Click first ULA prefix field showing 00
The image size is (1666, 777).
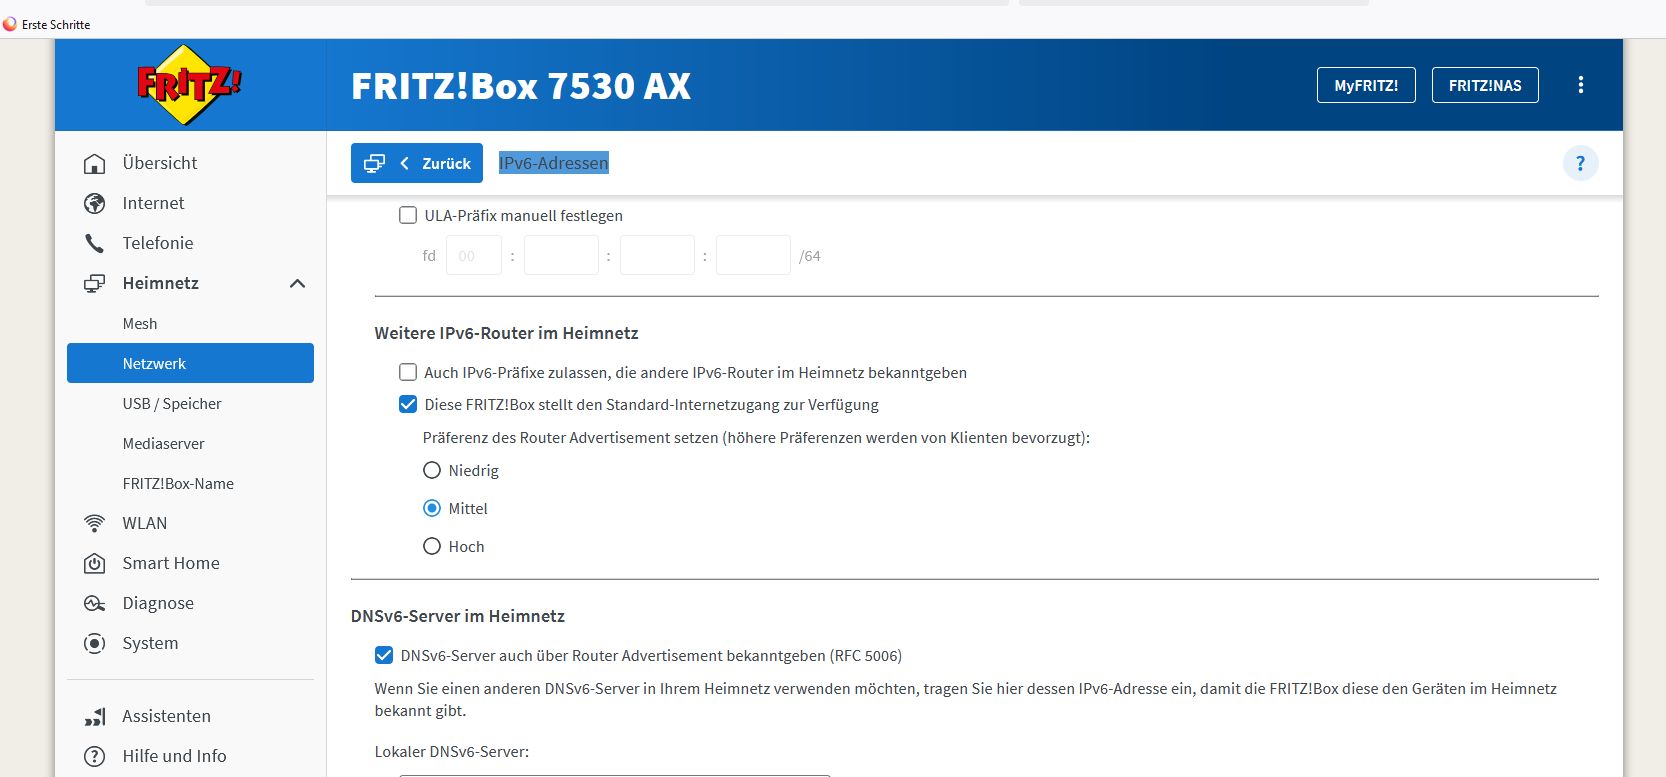point(474,255)
